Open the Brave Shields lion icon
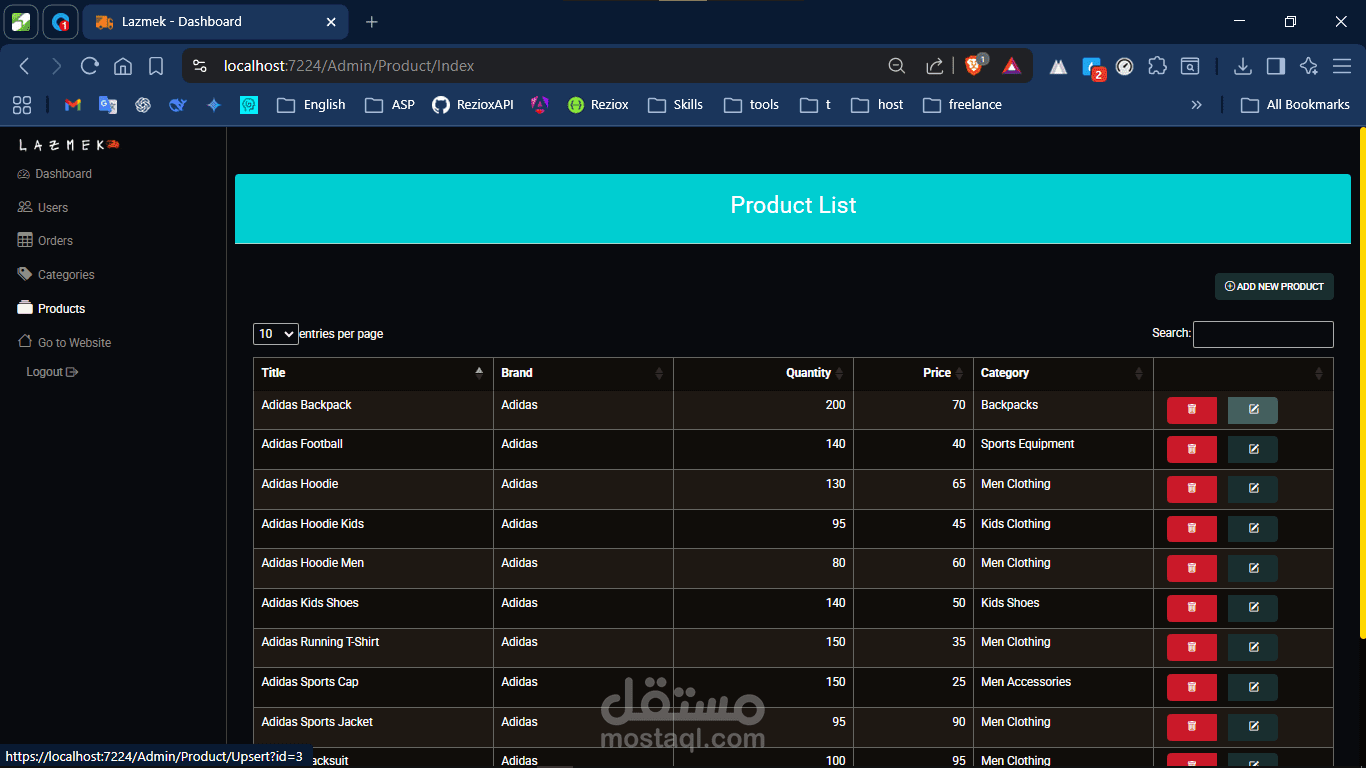 [x=973, y=66]
